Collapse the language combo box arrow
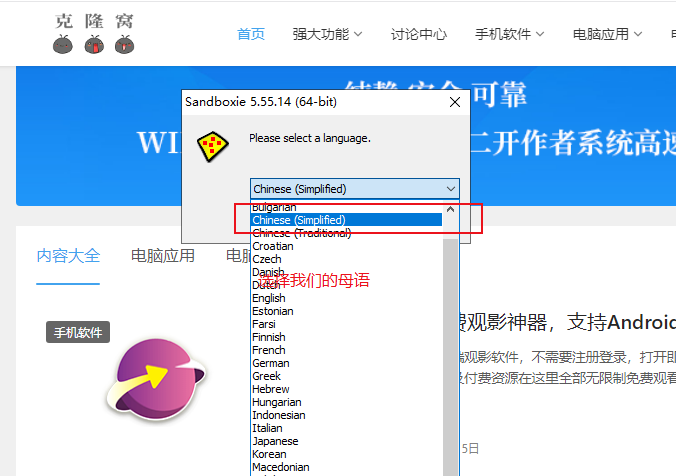 [x=451, y=189]
